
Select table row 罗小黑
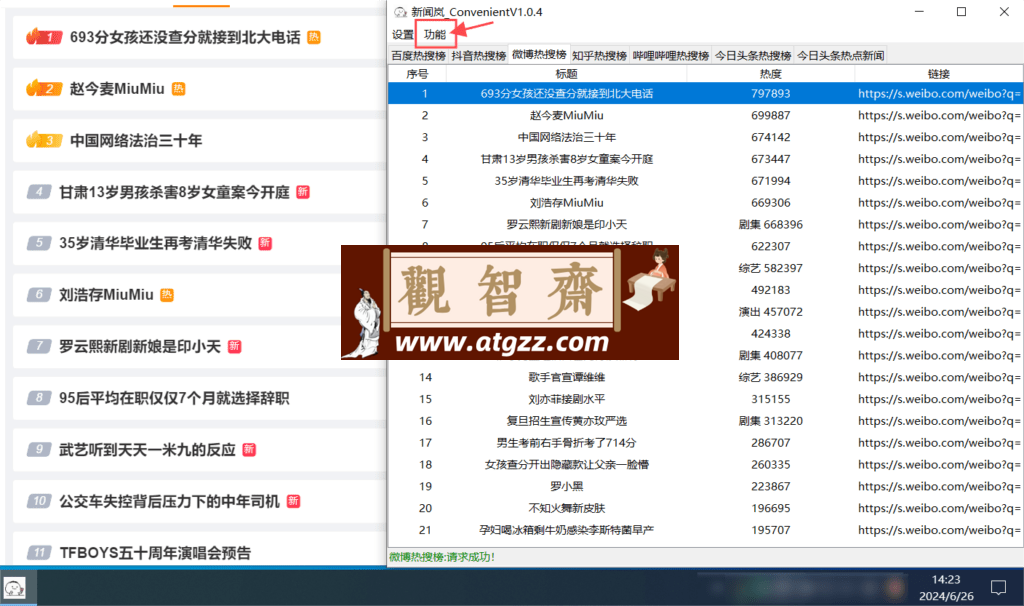[x=705, y=486]
